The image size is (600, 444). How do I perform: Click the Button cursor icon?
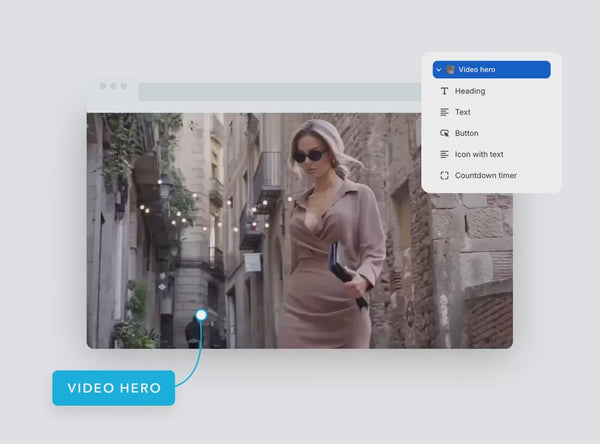pyautogui.click(x=444, y=133)
